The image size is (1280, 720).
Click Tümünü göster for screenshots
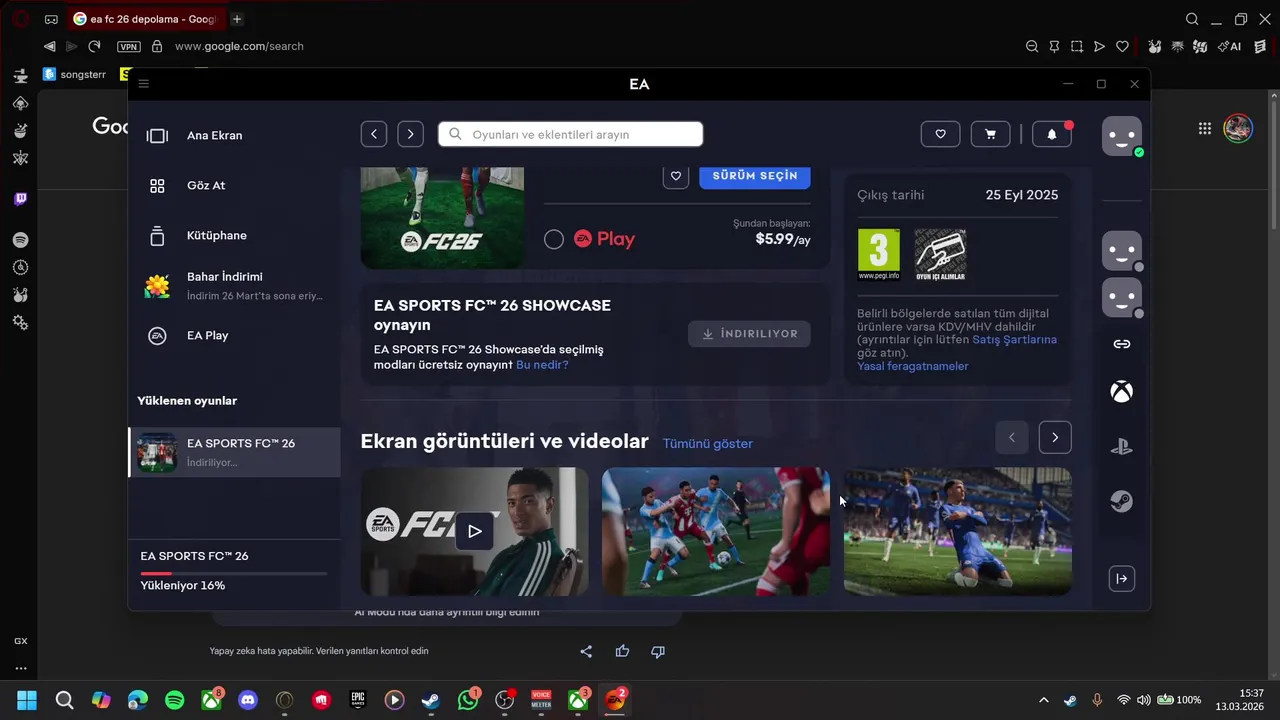(x=708, y=443)
